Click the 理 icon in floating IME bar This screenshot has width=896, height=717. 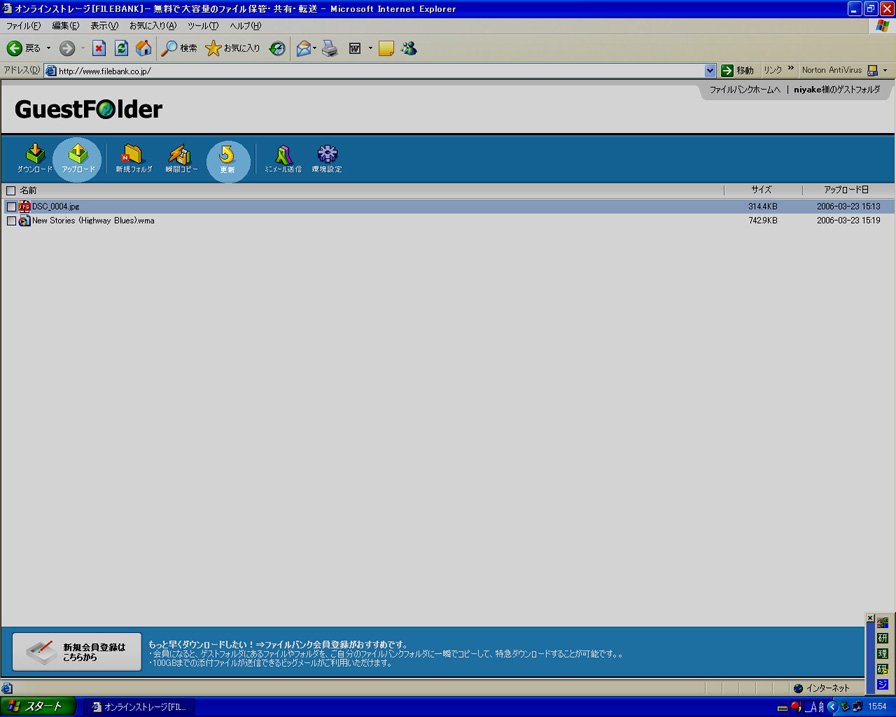click(x=883, y=654)
